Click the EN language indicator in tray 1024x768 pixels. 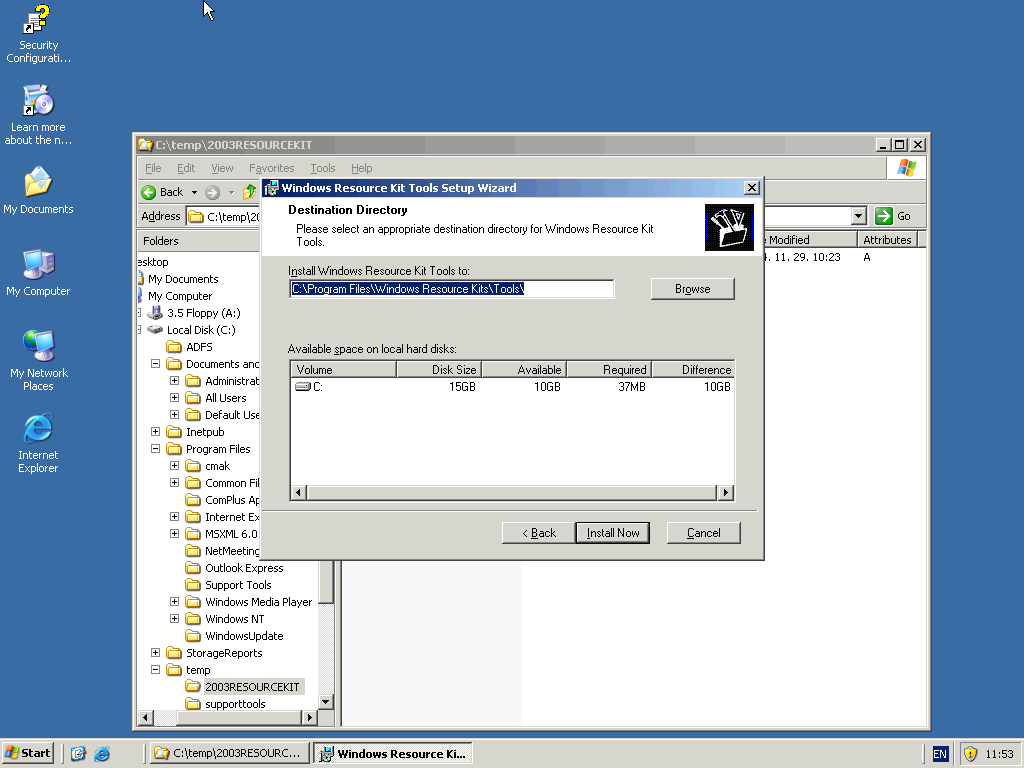[940, 754]
